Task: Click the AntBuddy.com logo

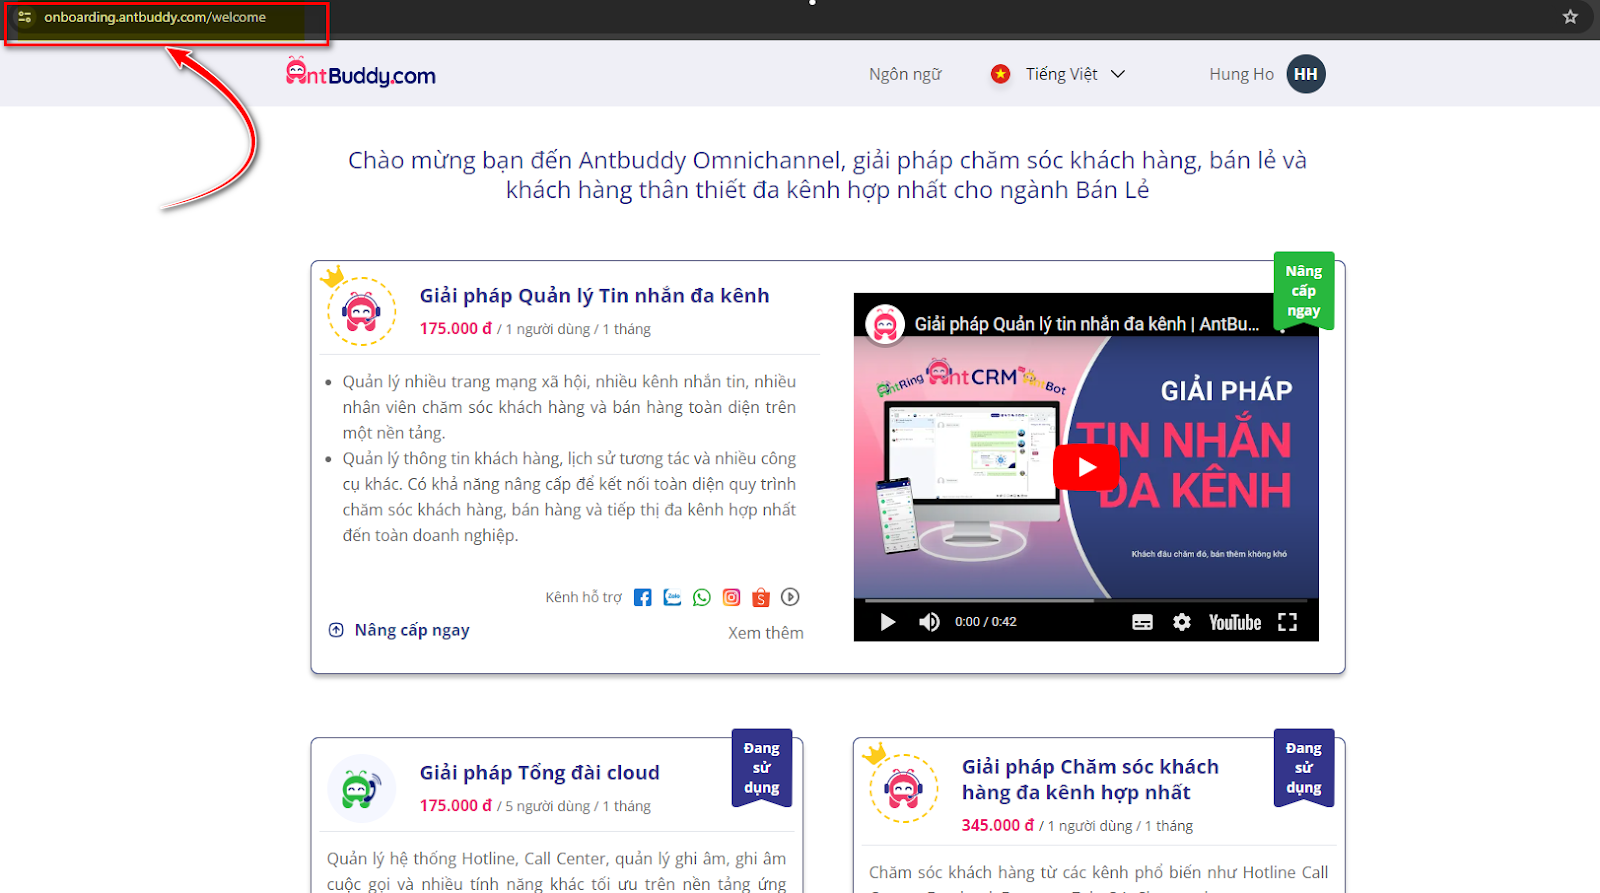Action: tap(361, 73)
